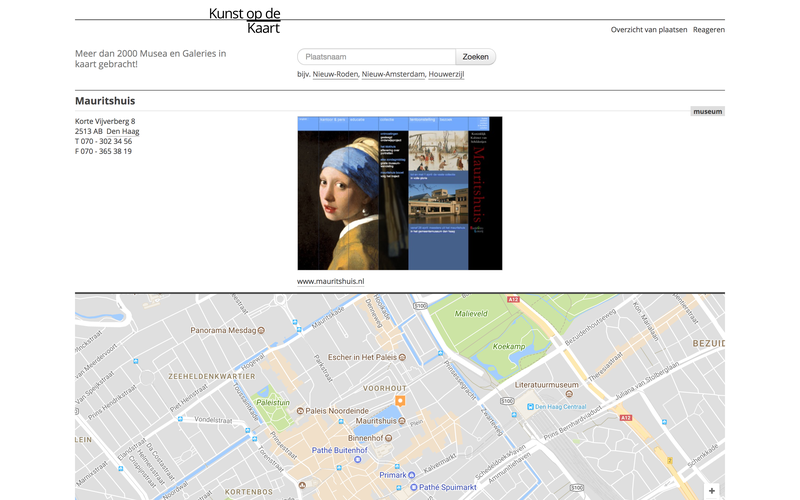Click the Literatuurmuseum map marker
Screen dimensions: 800x500
[x=569, y=394]
